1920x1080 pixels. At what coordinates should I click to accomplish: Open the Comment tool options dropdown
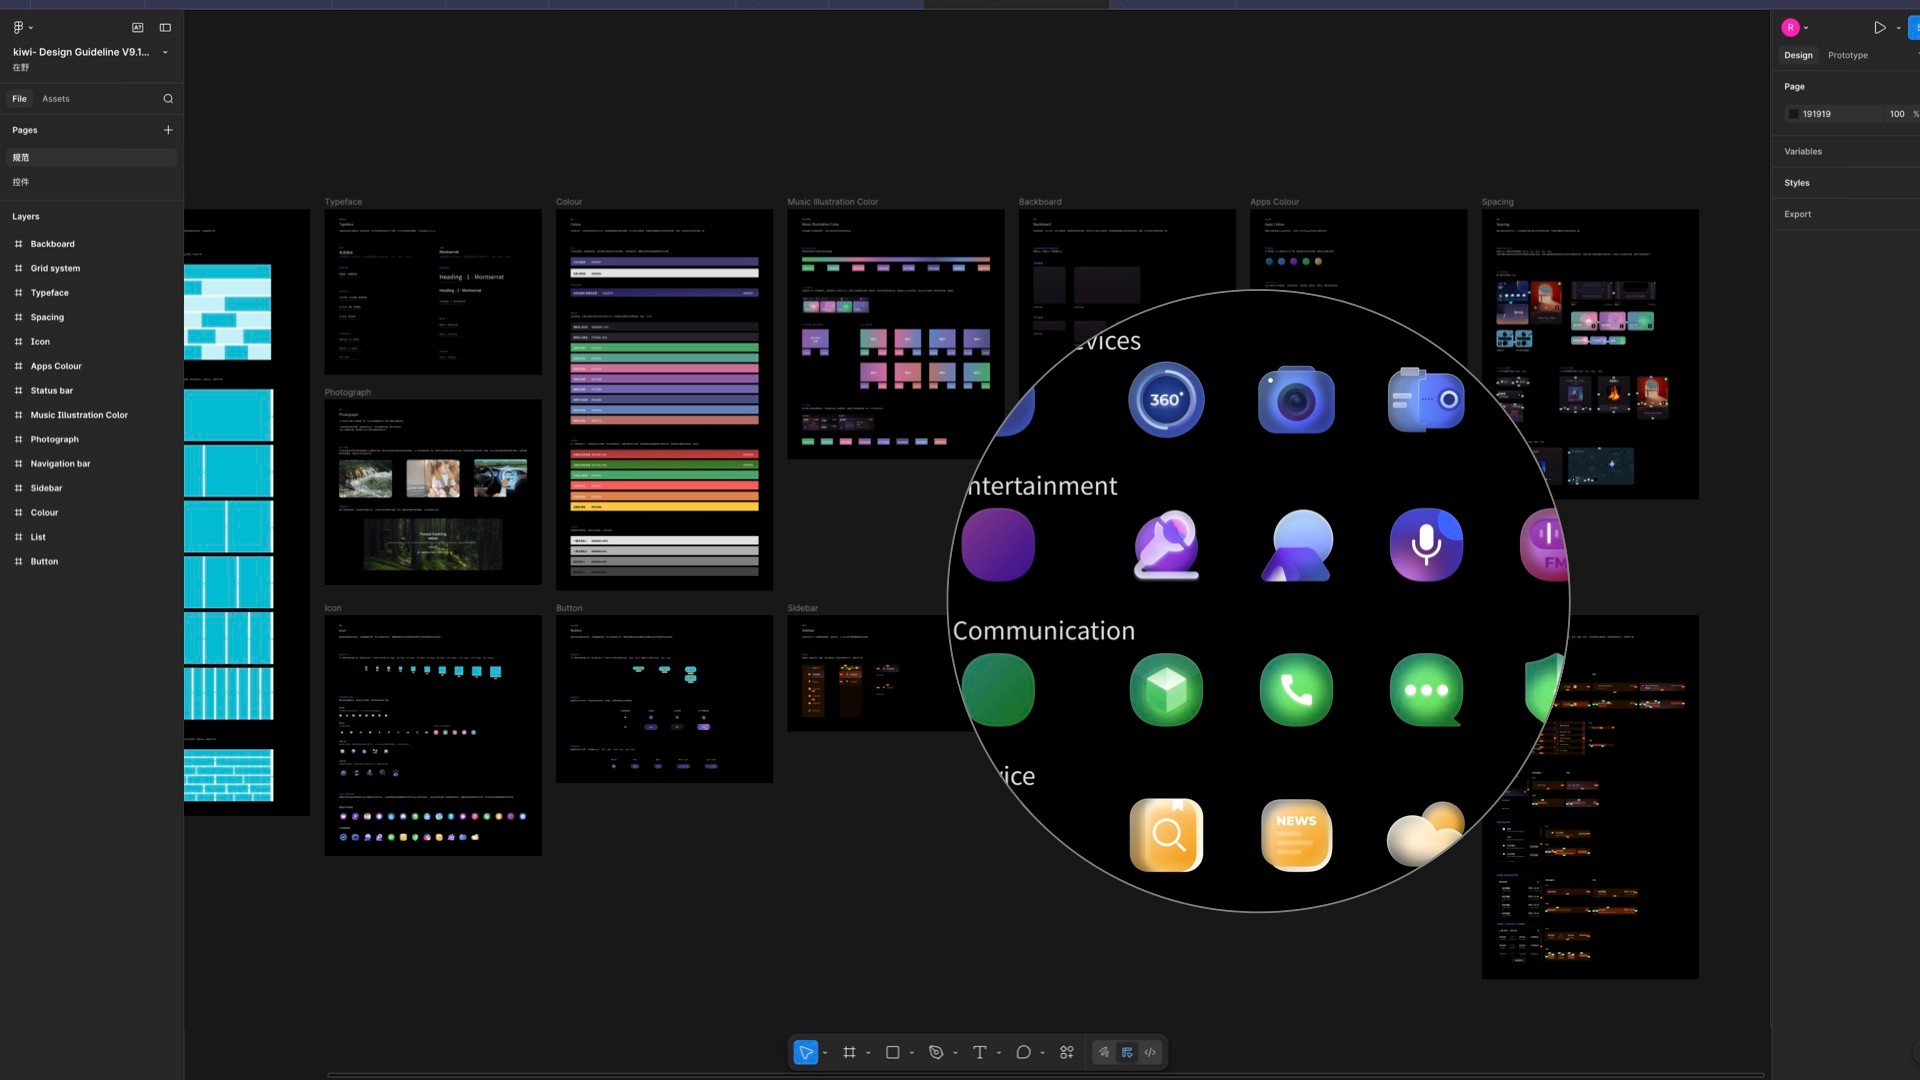tap(1042, 1053)
